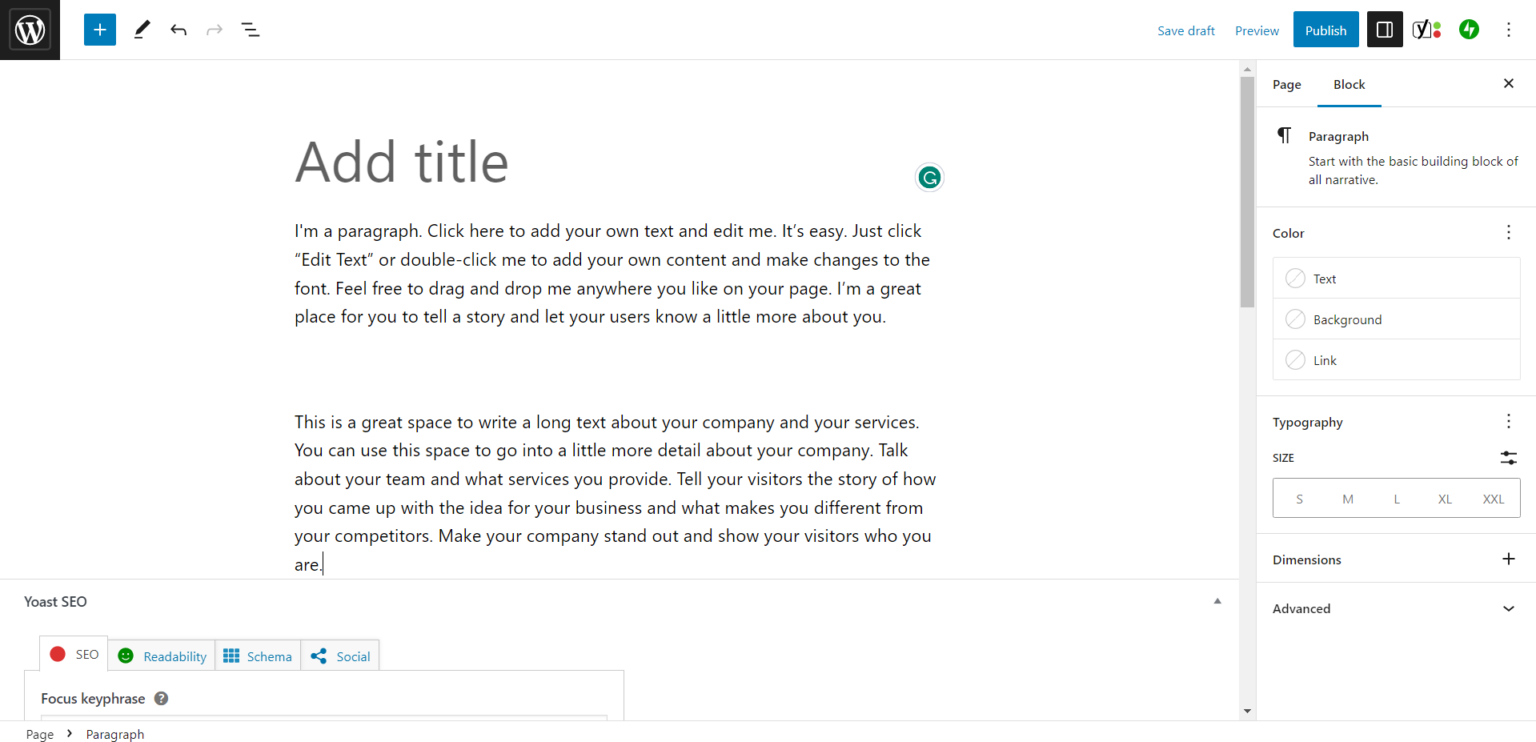
Task: Collapse the Yoast SEO panel
Action: point(1217,600)
